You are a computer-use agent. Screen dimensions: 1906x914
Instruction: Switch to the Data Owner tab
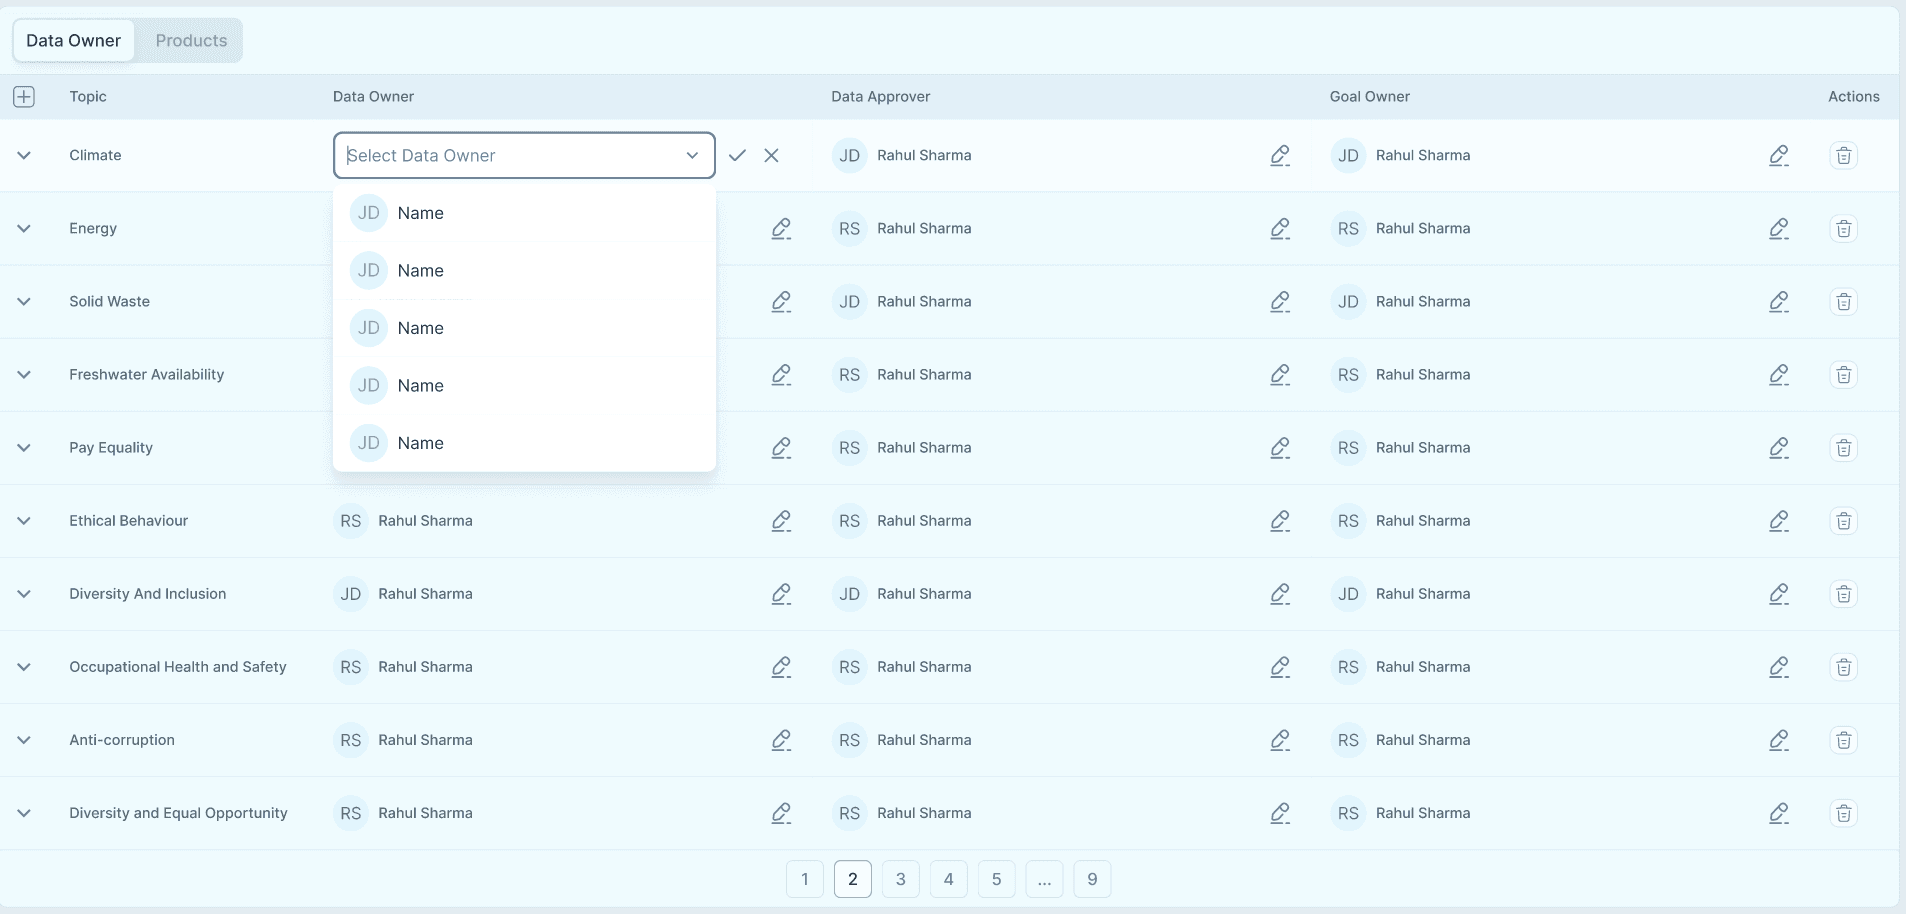point(73,40)
